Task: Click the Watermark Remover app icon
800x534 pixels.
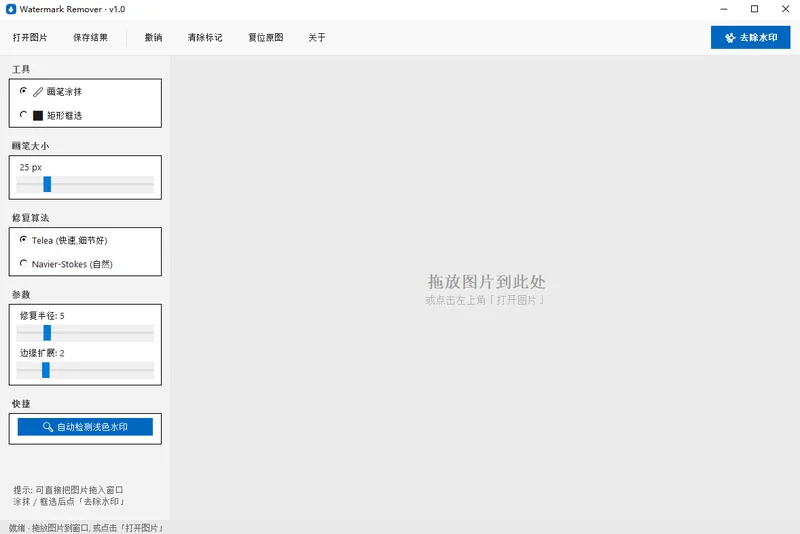Action: (11, 9)
